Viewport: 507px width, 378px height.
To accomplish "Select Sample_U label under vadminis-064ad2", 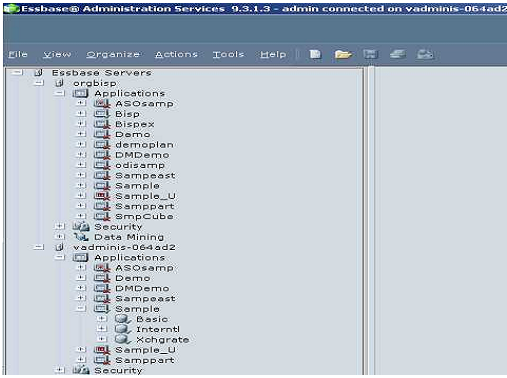I will click(x=145, y=350).
